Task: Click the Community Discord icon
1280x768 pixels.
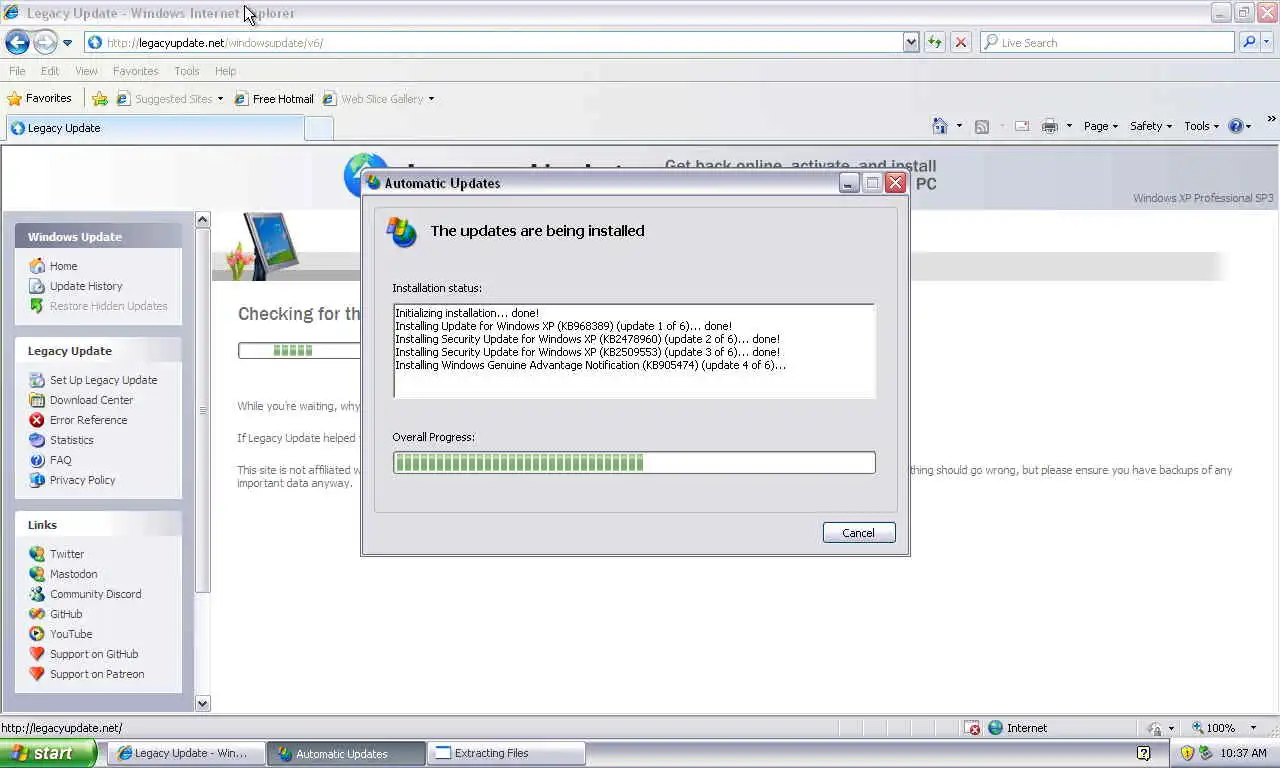Action: [37, 594]
